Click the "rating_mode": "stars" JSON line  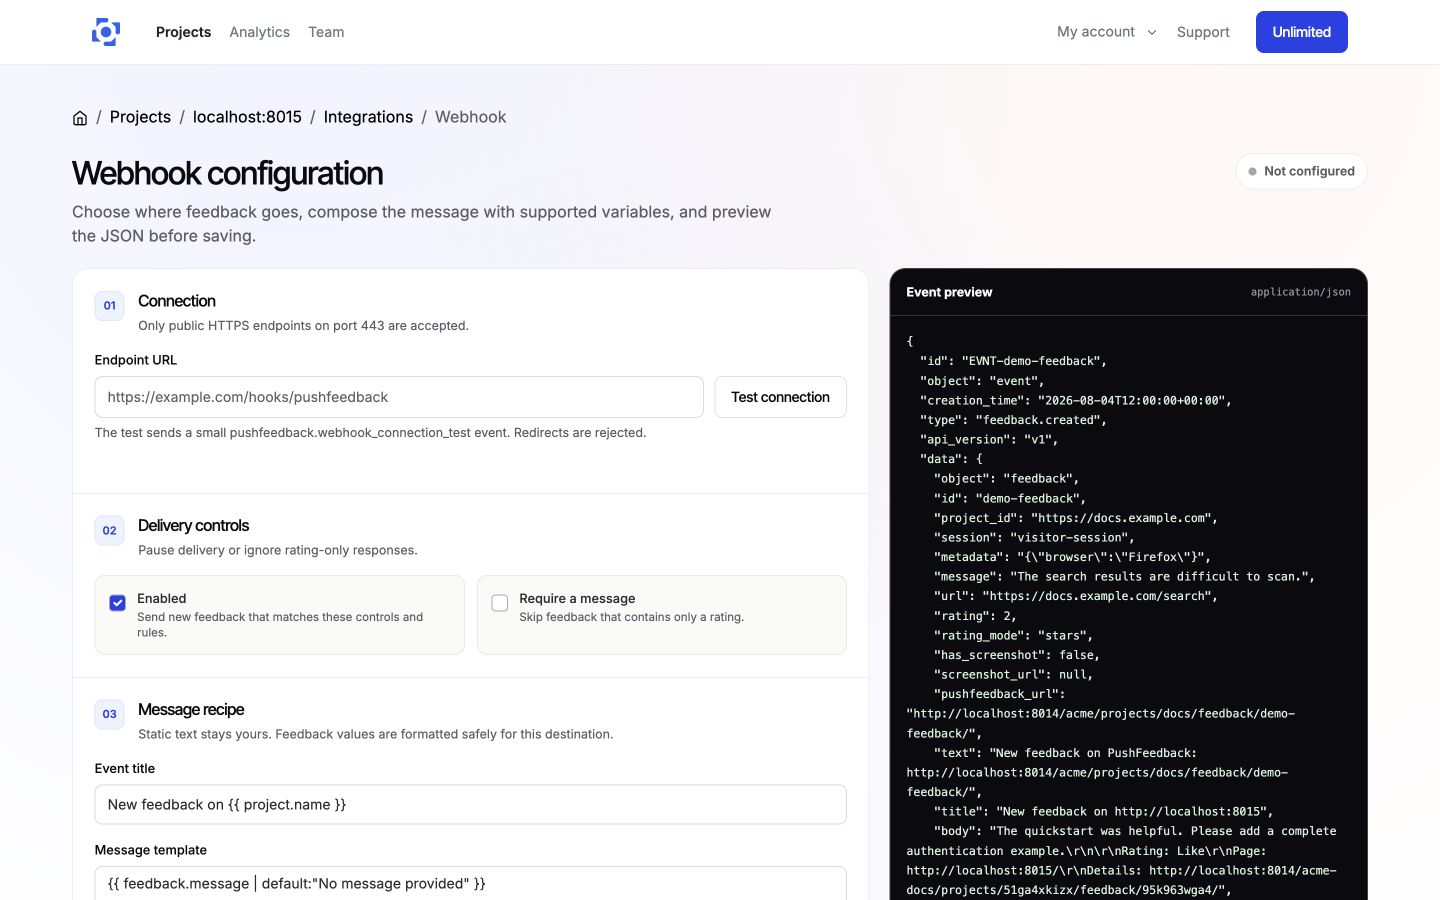coord(1013,635)
